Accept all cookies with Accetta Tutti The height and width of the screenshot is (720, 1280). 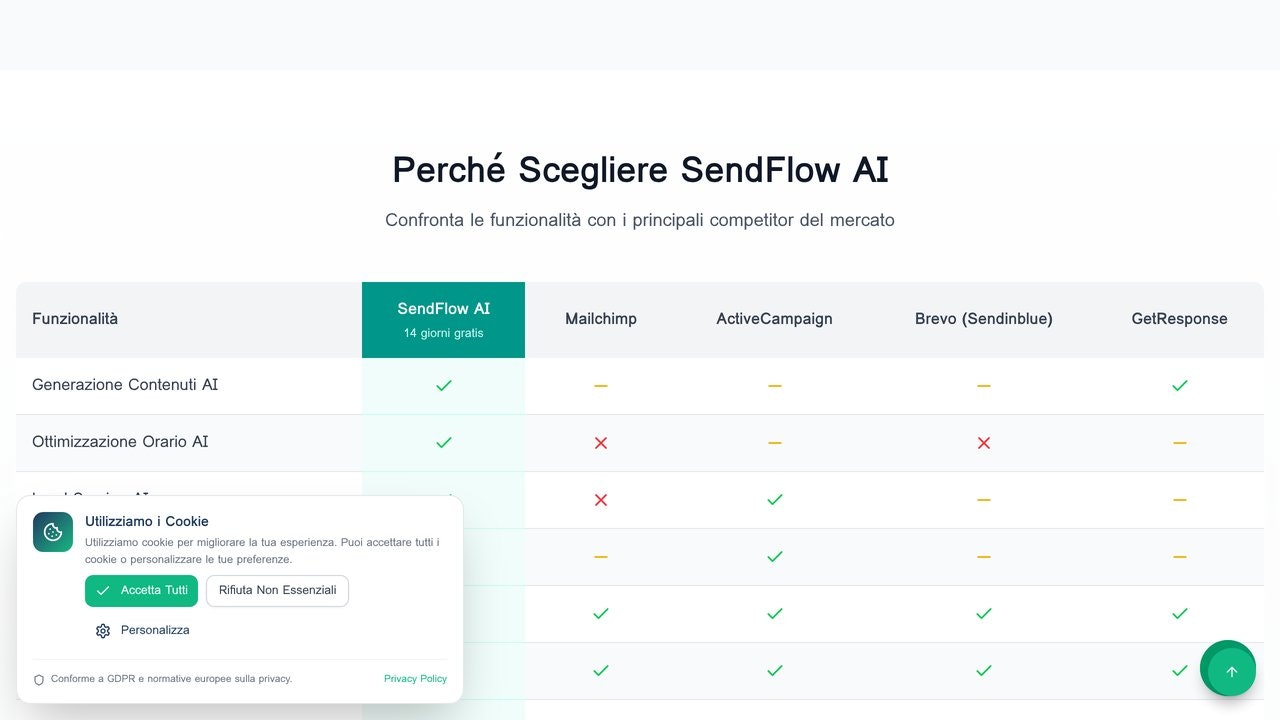coord(141,591)
